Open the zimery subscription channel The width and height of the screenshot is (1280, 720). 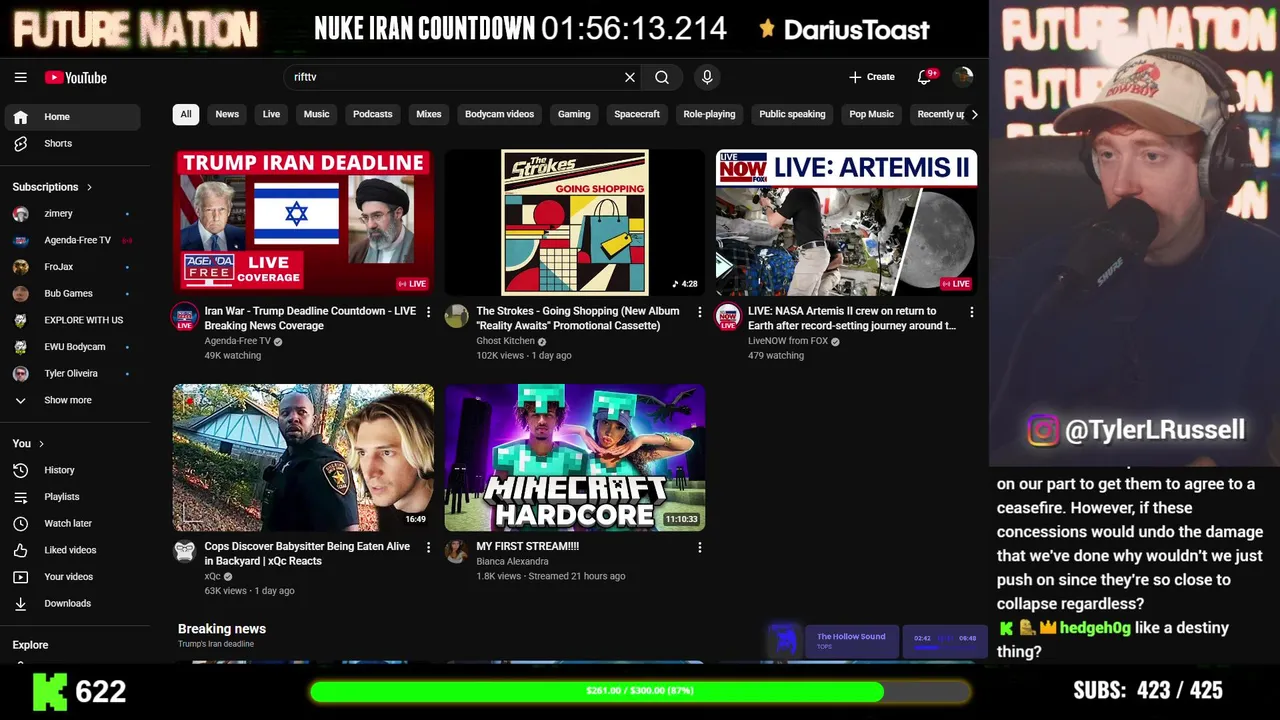pos(72,213)
